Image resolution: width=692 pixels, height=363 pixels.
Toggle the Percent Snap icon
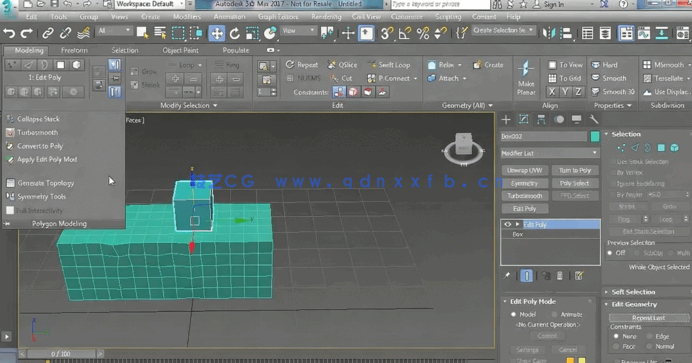coord(423,33)
